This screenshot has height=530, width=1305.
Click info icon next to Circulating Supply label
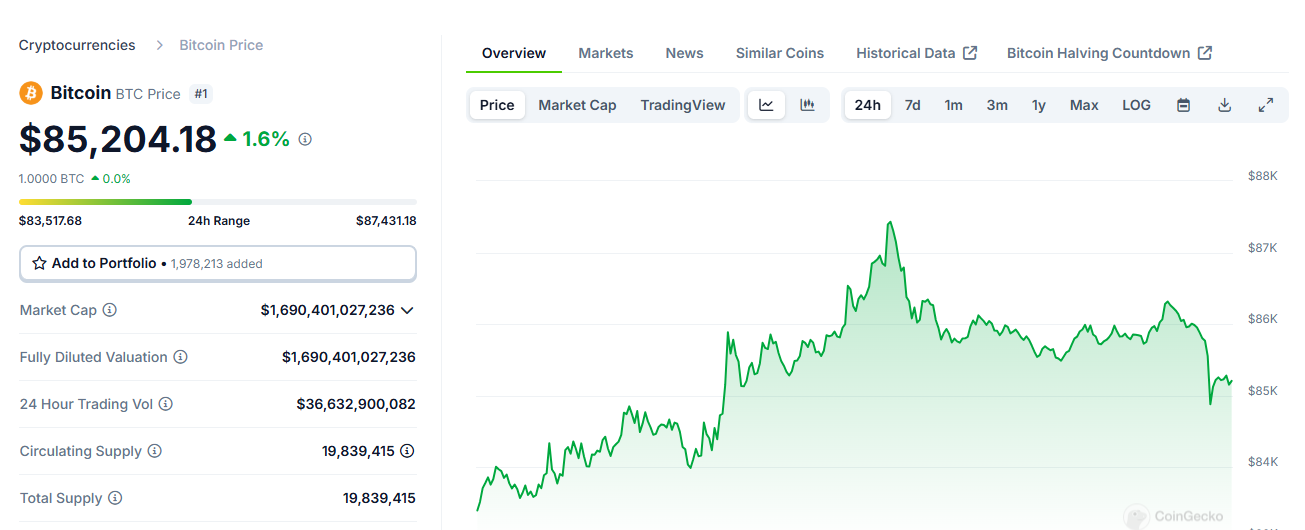tap(155, 451)
